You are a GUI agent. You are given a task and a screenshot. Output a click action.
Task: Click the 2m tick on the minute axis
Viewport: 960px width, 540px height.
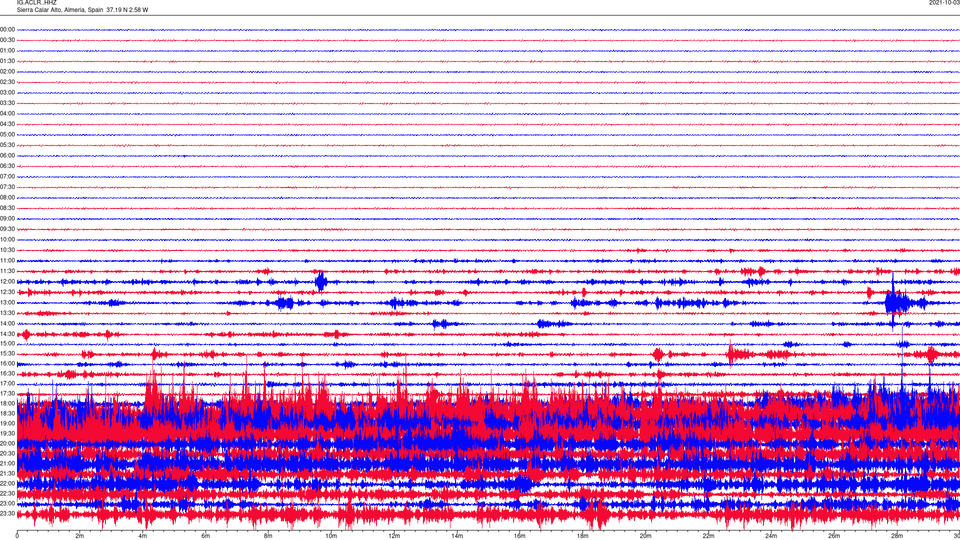pyautogui.click(x=80, y=536)
